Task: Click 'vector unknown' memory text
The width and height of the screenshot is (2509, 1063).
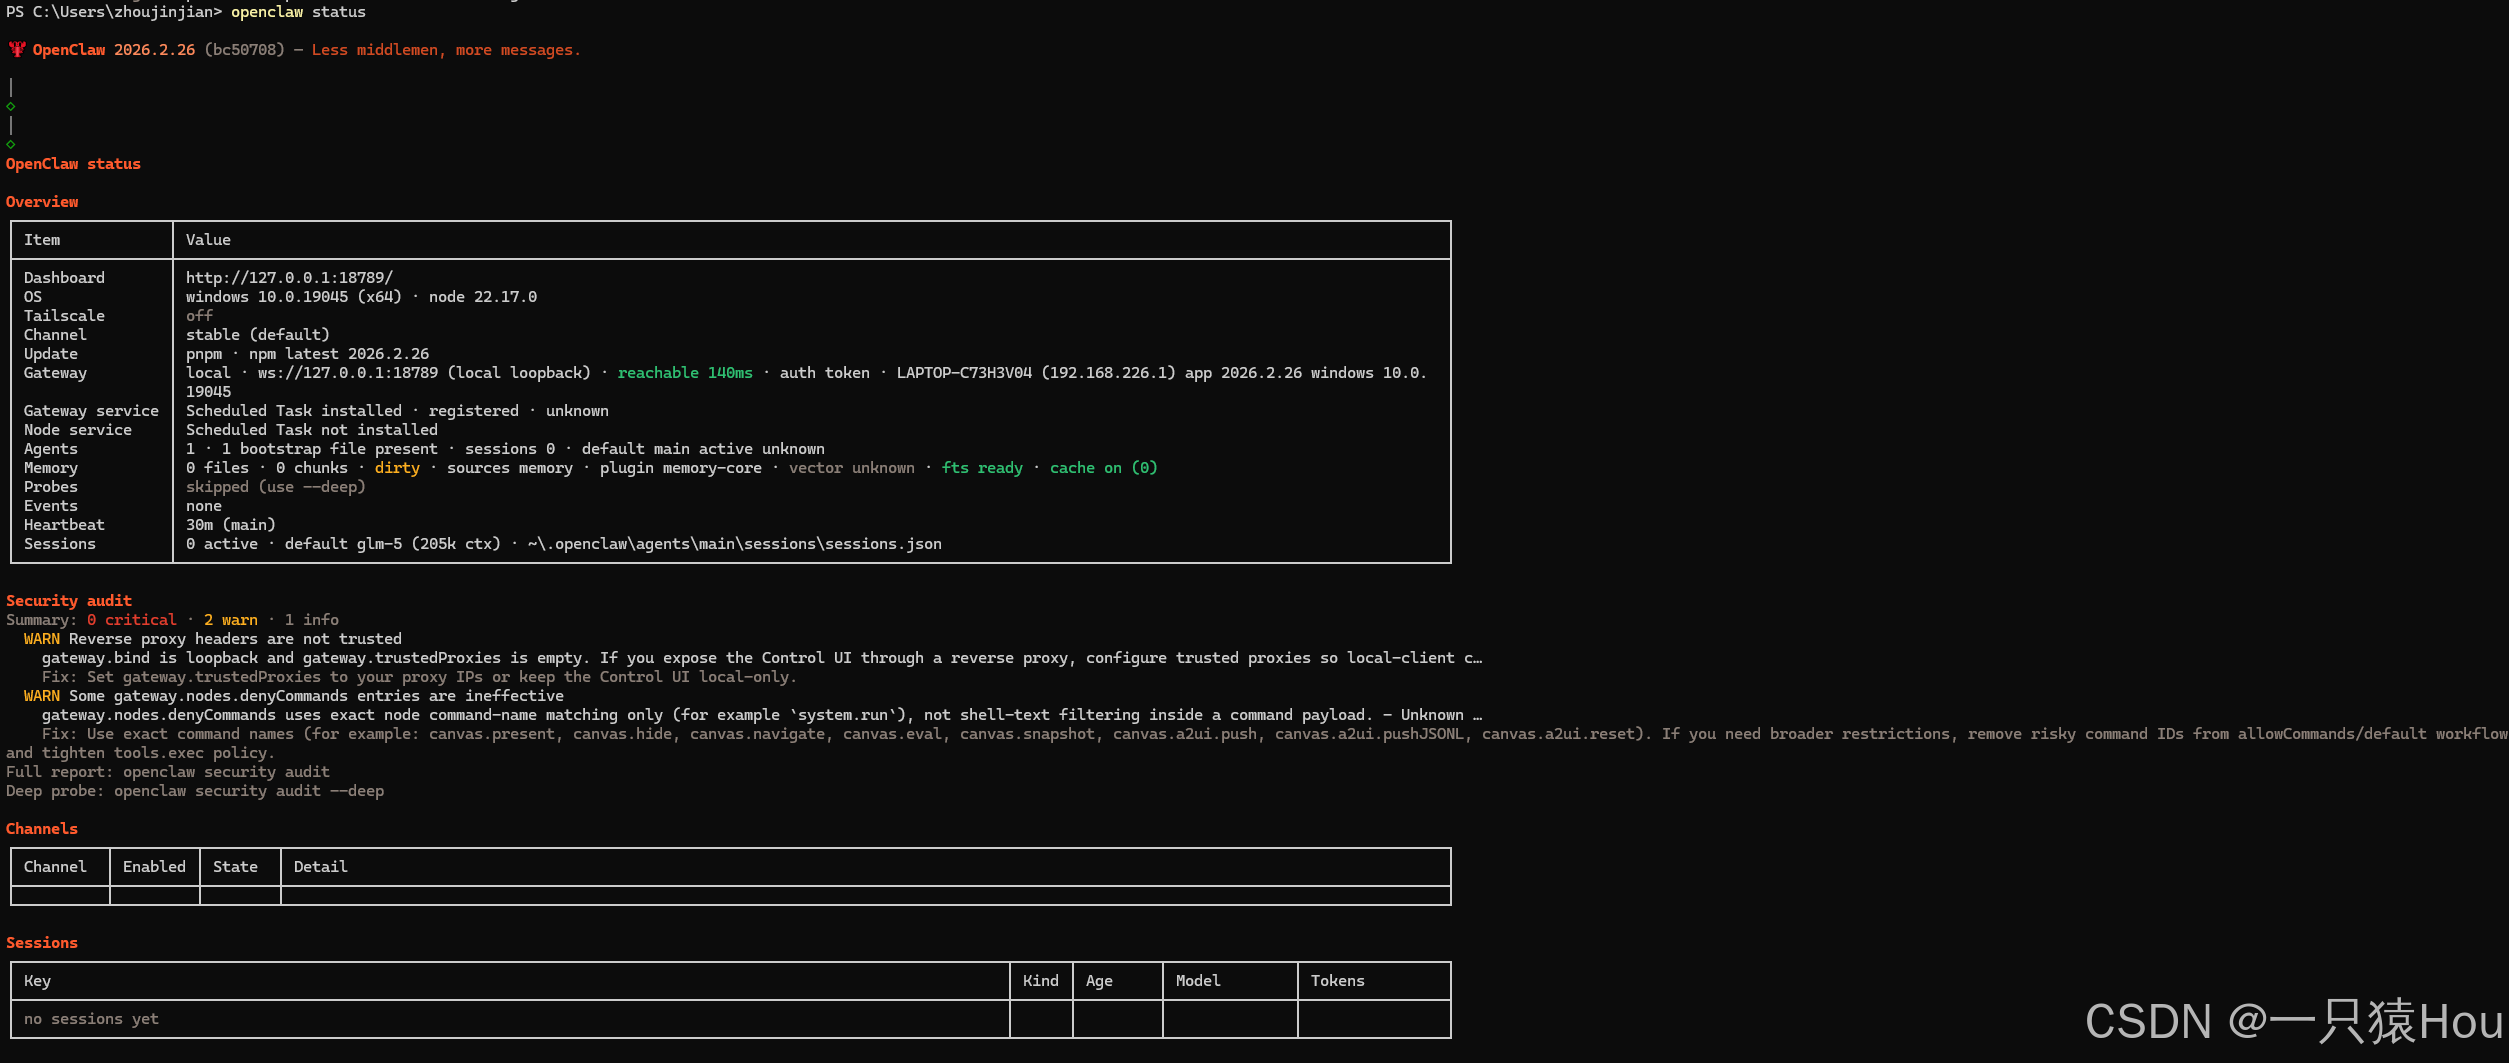Action: (x=851, y=468)
